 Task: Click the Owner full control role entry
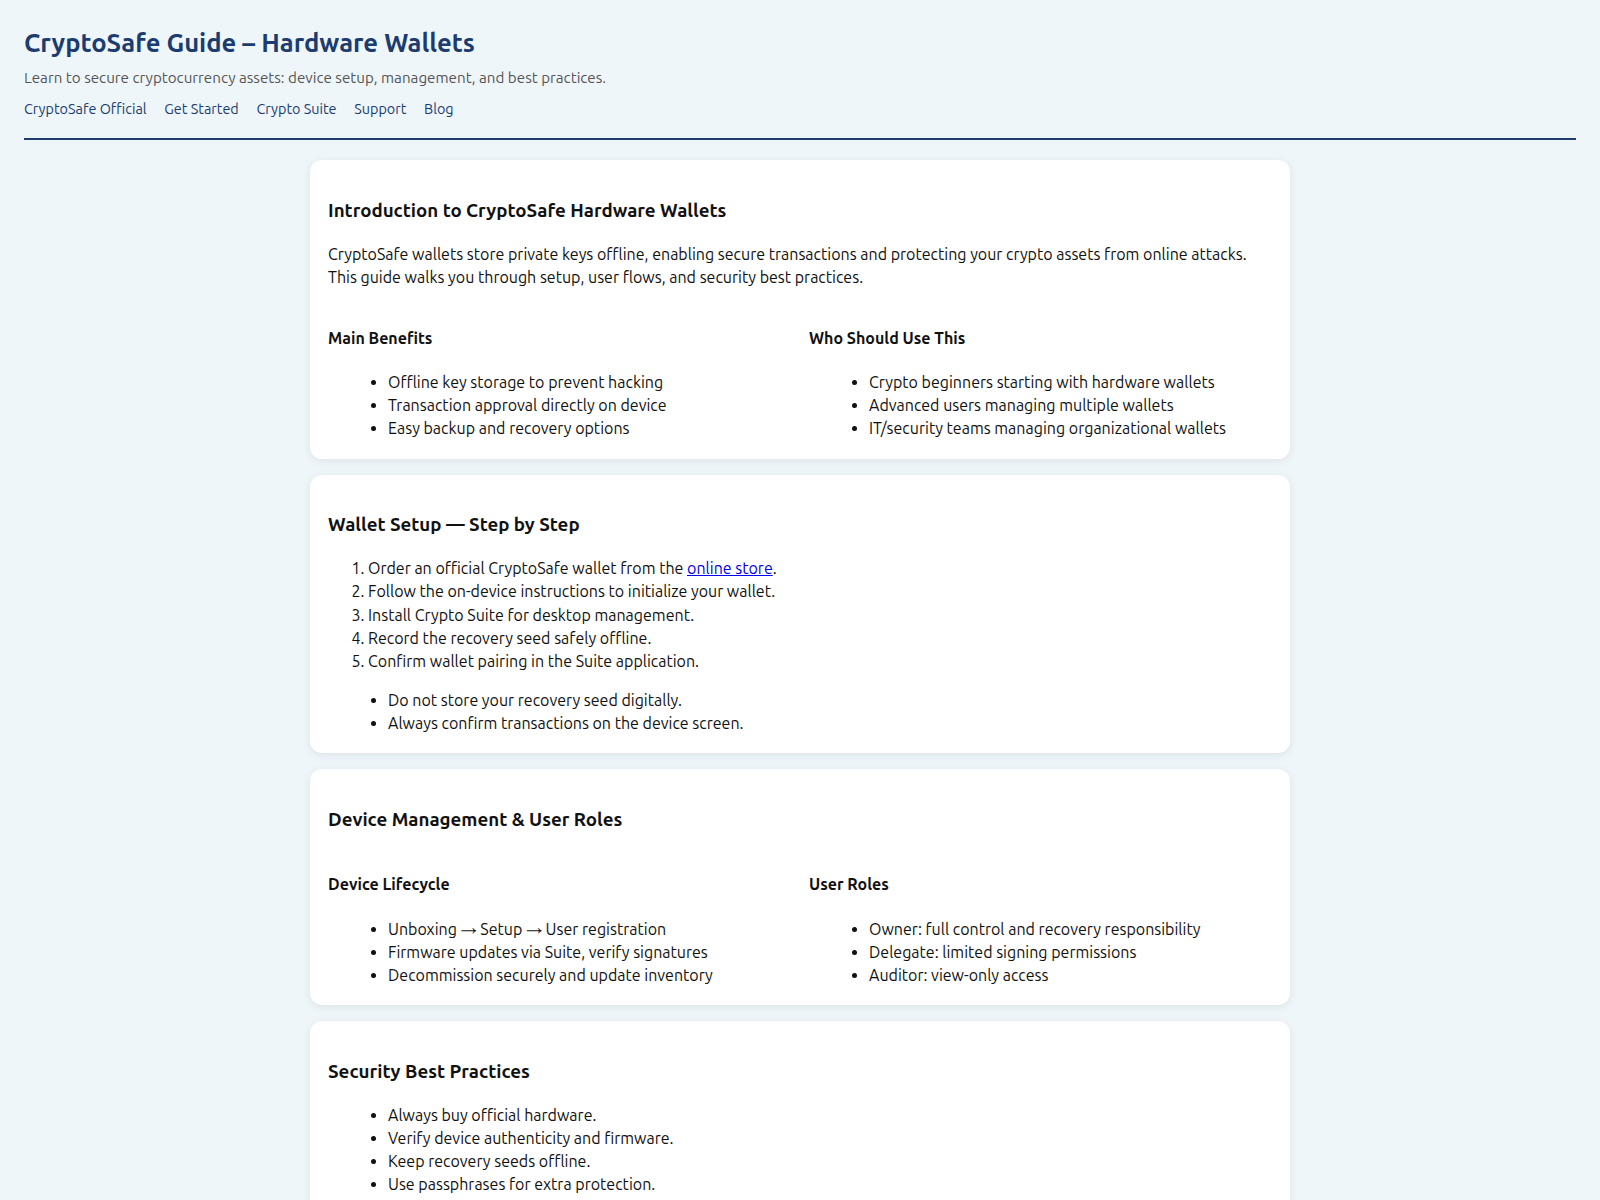(x=1035, y=929)
